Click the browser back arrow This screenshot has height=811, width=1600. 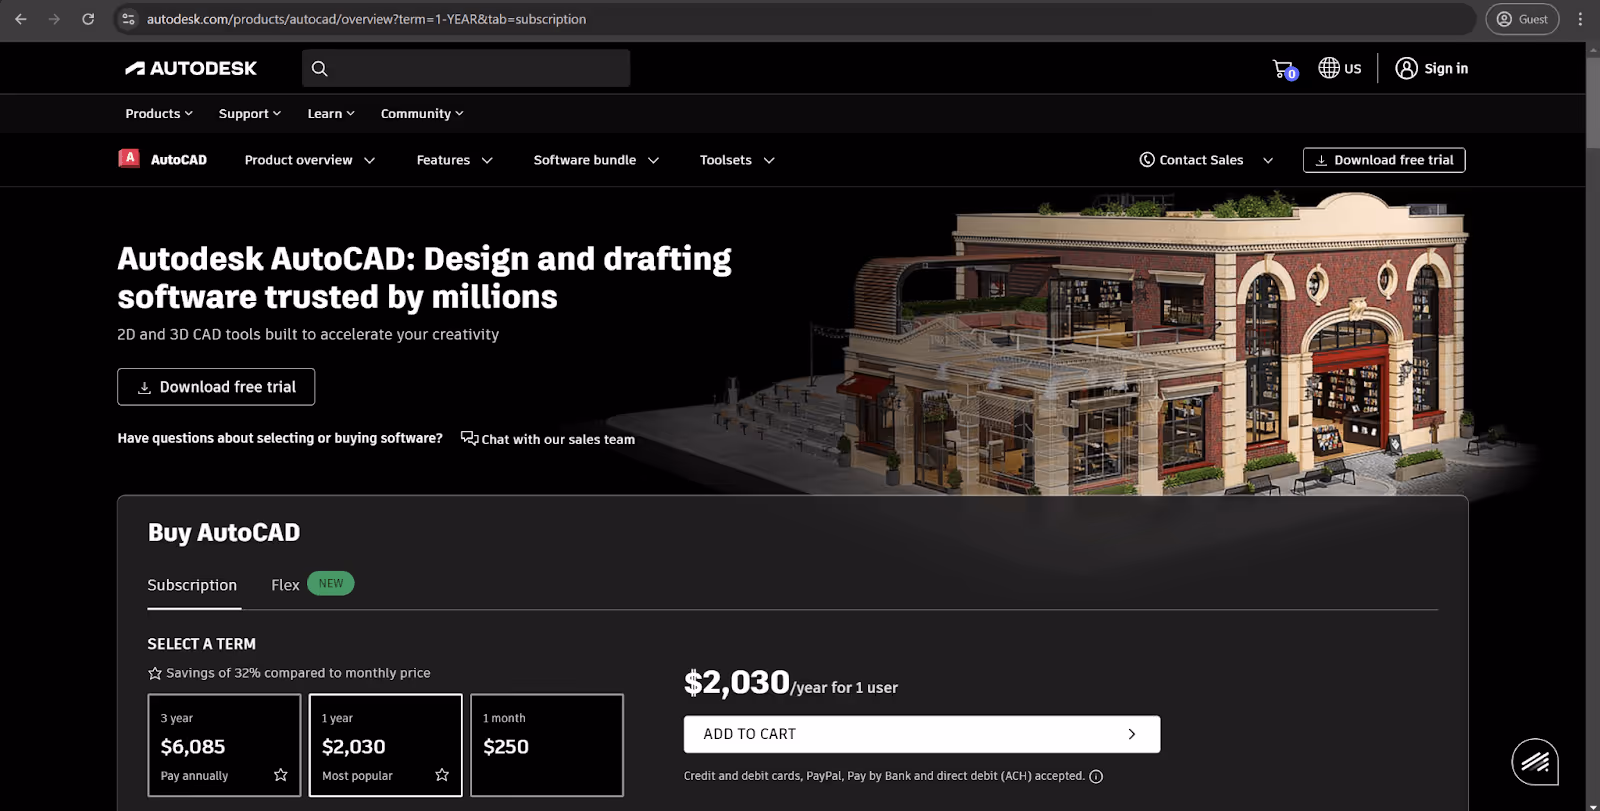tap(21, 19)
